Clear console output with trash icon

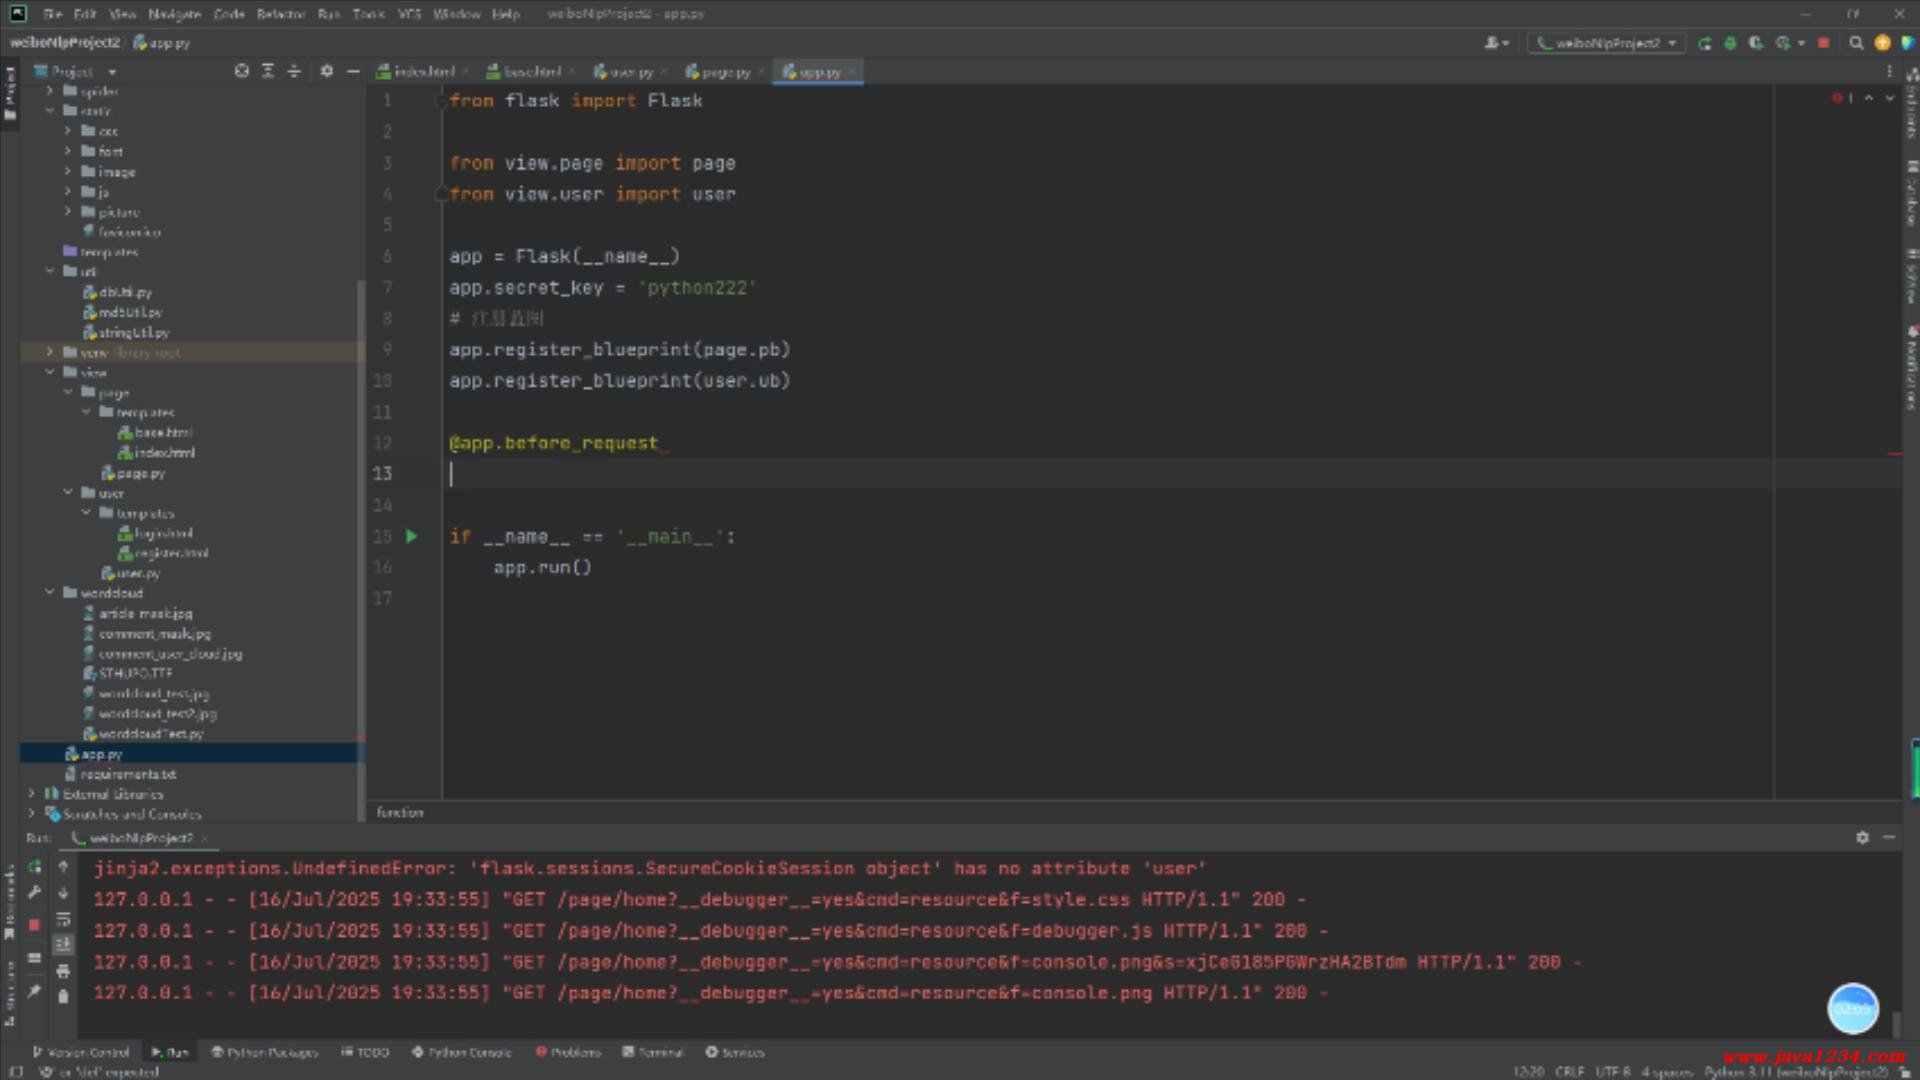point(63,996)
